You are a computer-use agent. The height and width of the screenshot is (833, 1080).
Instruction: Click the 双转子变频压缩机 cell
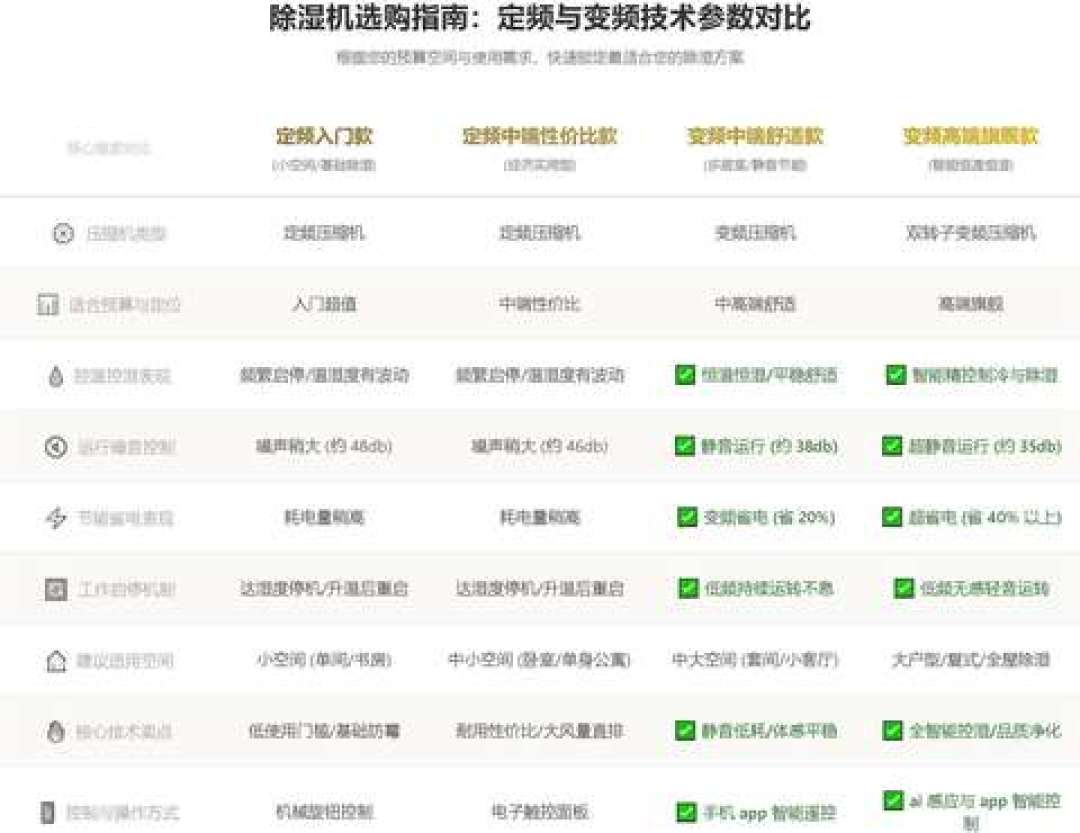click(x=970, y=233)
